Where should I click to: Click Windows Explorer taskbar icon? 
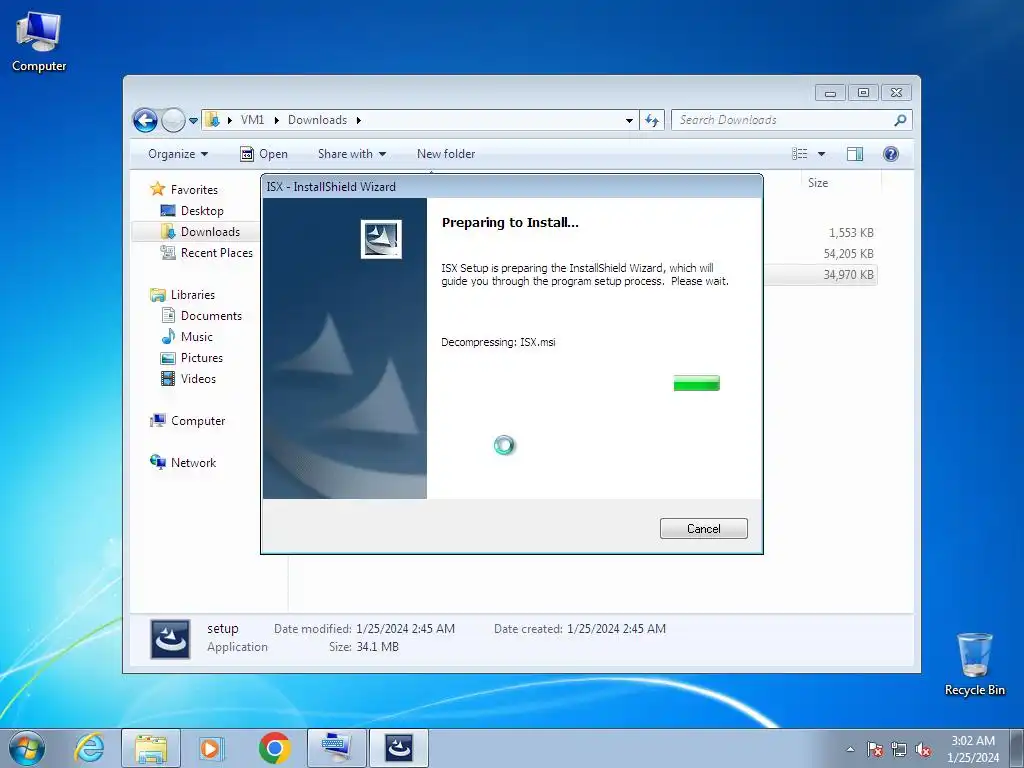click(151, 748)
